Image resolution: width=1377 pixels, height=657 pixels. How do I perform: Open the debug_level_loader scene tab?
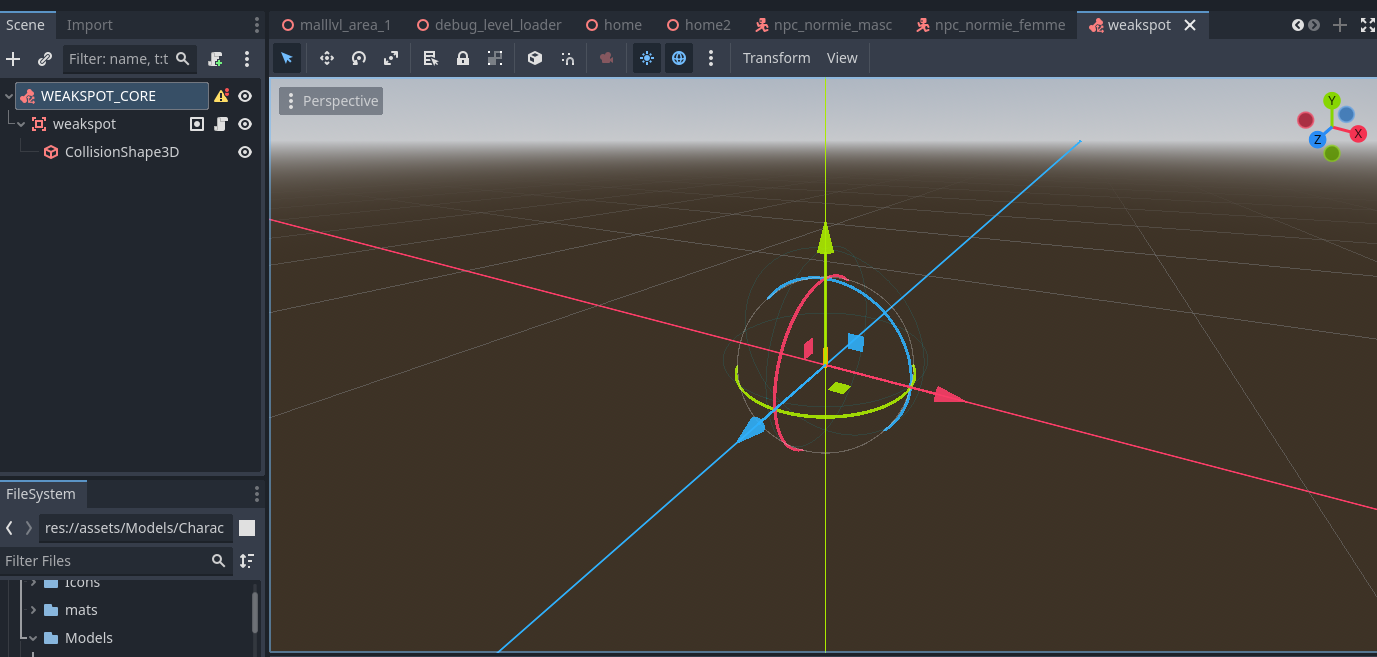[489, 25]
